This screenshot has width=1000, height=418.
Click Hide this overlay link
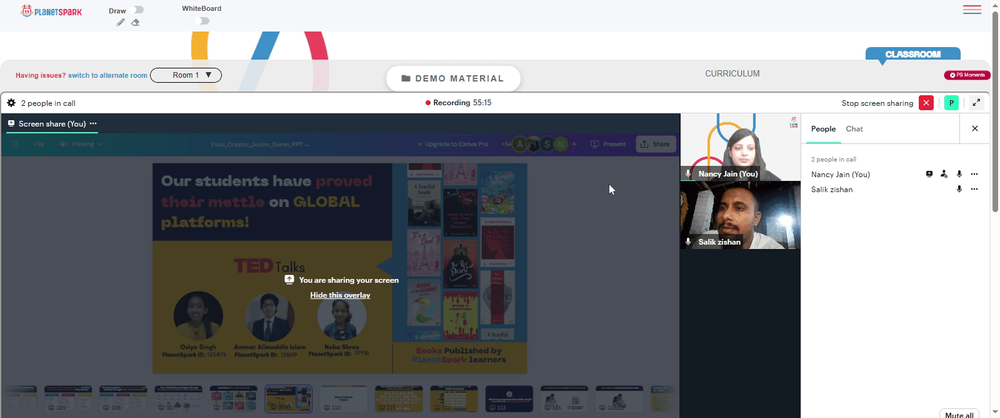pyautogui.click(x=340, y=295)
